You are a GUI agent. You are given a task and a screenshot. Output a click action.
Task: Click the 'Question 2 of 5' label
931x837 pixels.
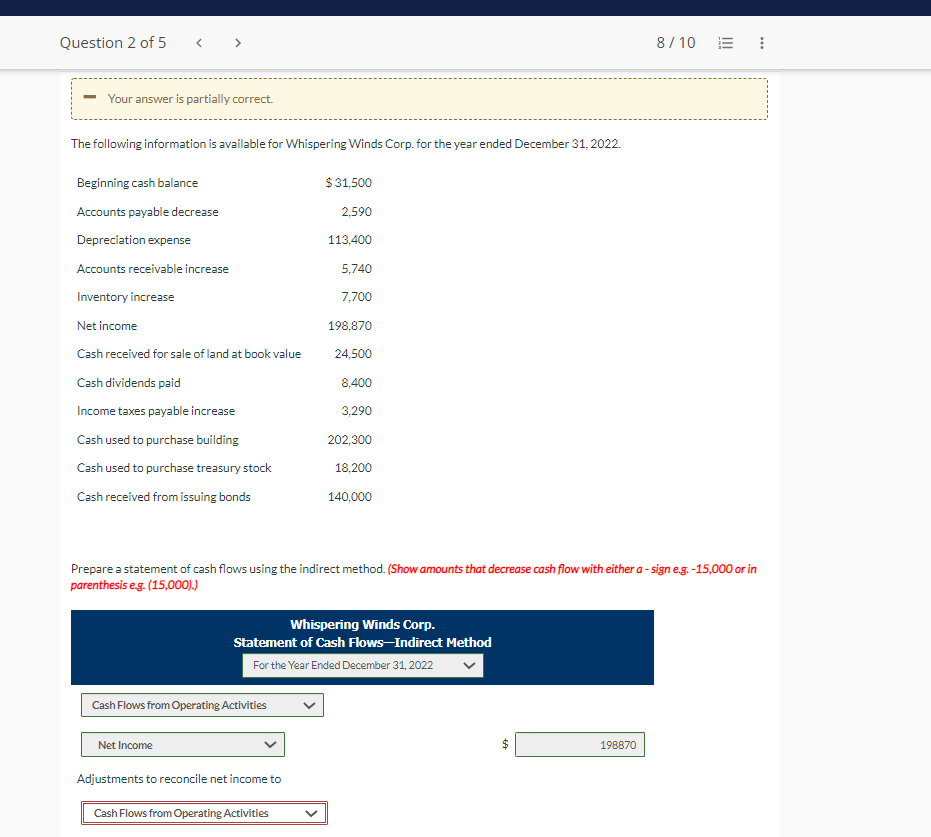click(x=113, y=43)
